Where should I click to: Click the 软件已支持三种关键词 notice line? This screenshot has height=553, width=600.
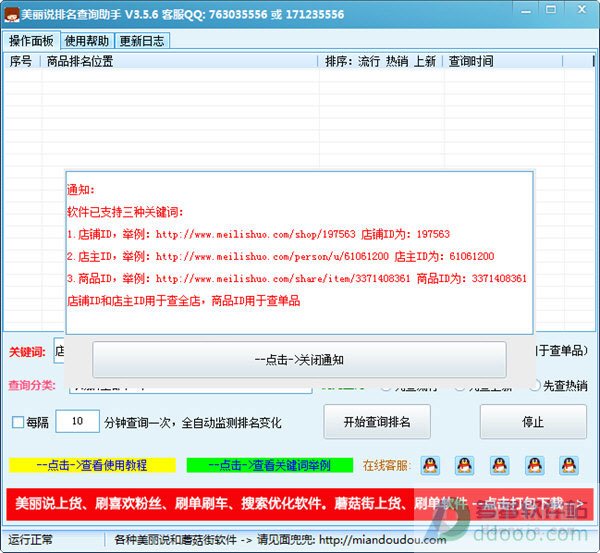tap(125, 212)
